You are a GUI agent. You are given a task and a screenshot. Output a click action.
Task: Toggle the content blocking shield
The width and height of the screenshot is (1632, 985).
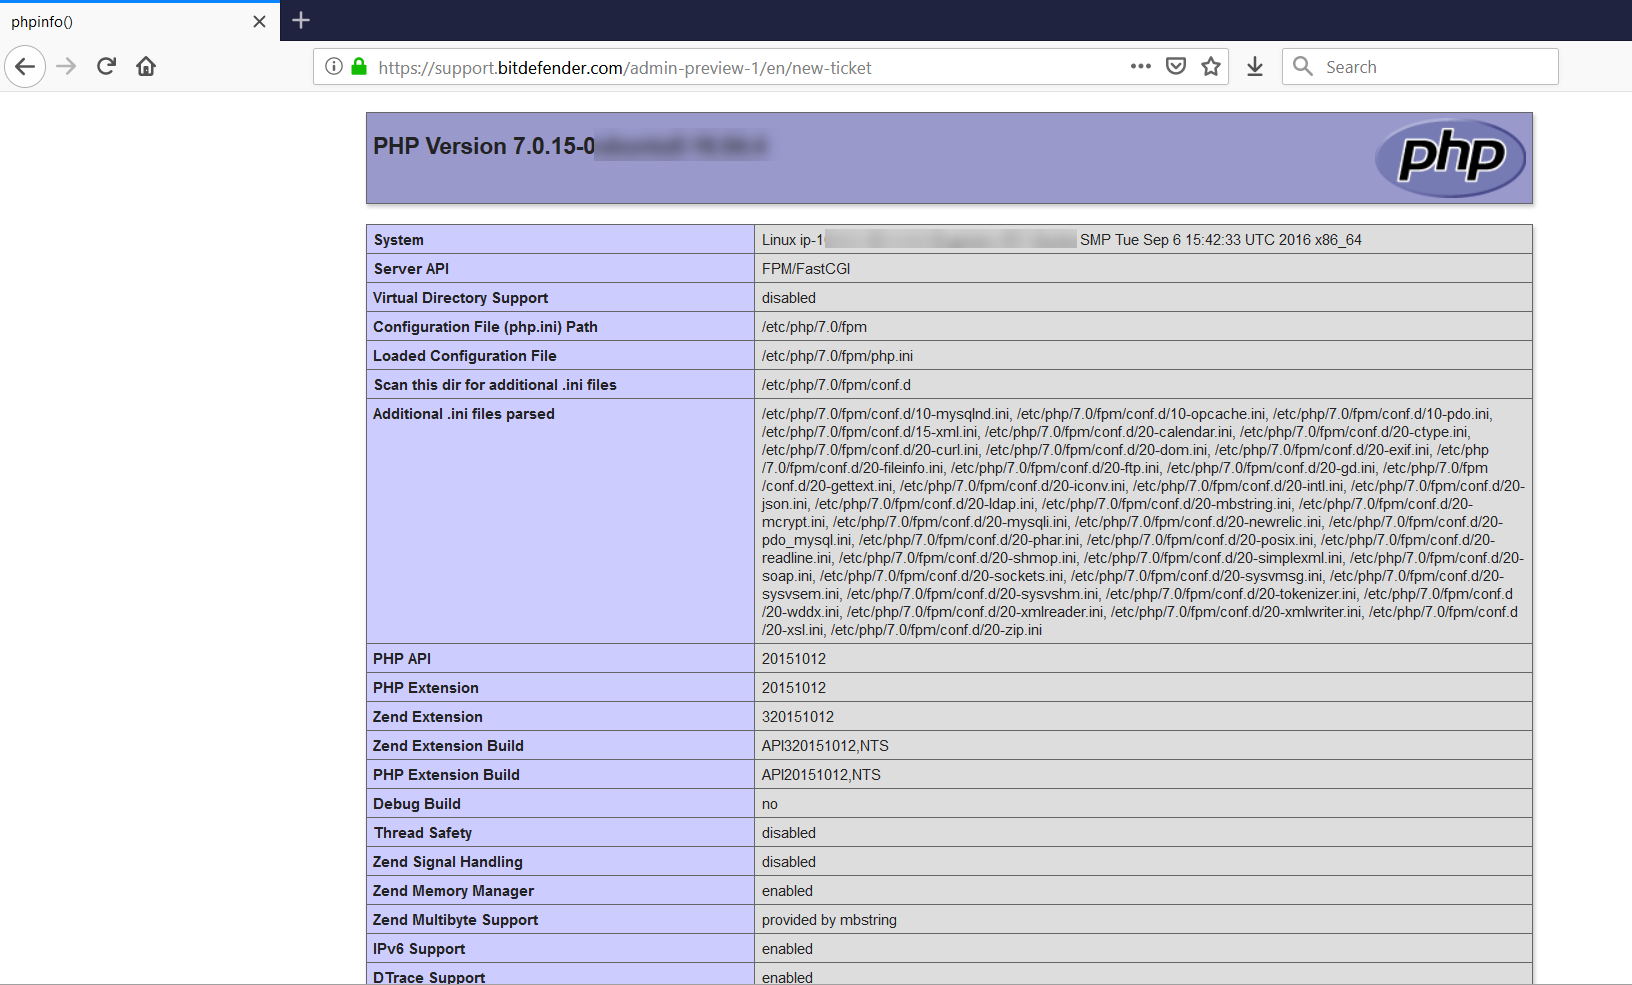tap(1176, 66)
